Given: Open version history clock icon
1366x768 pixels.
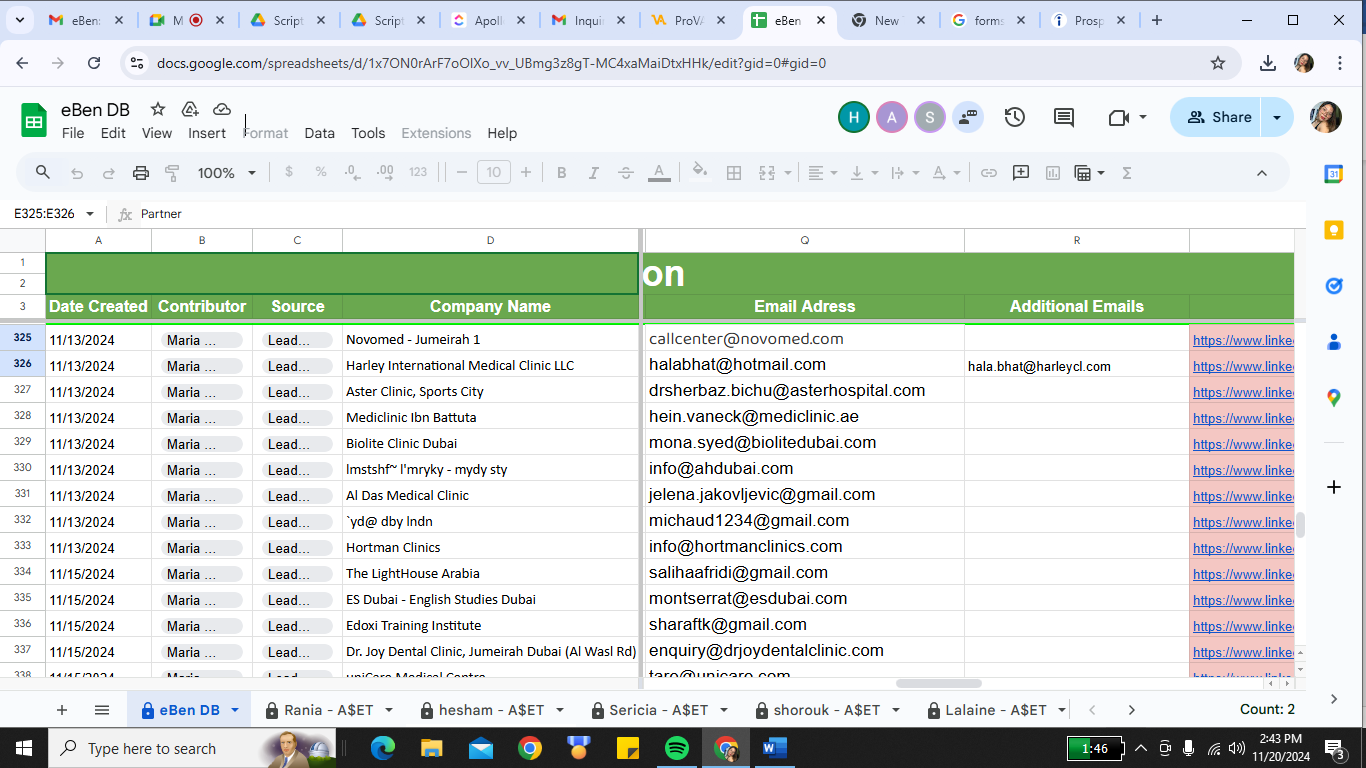Looking at the screenshot, I should click(x=1015, y=117).
